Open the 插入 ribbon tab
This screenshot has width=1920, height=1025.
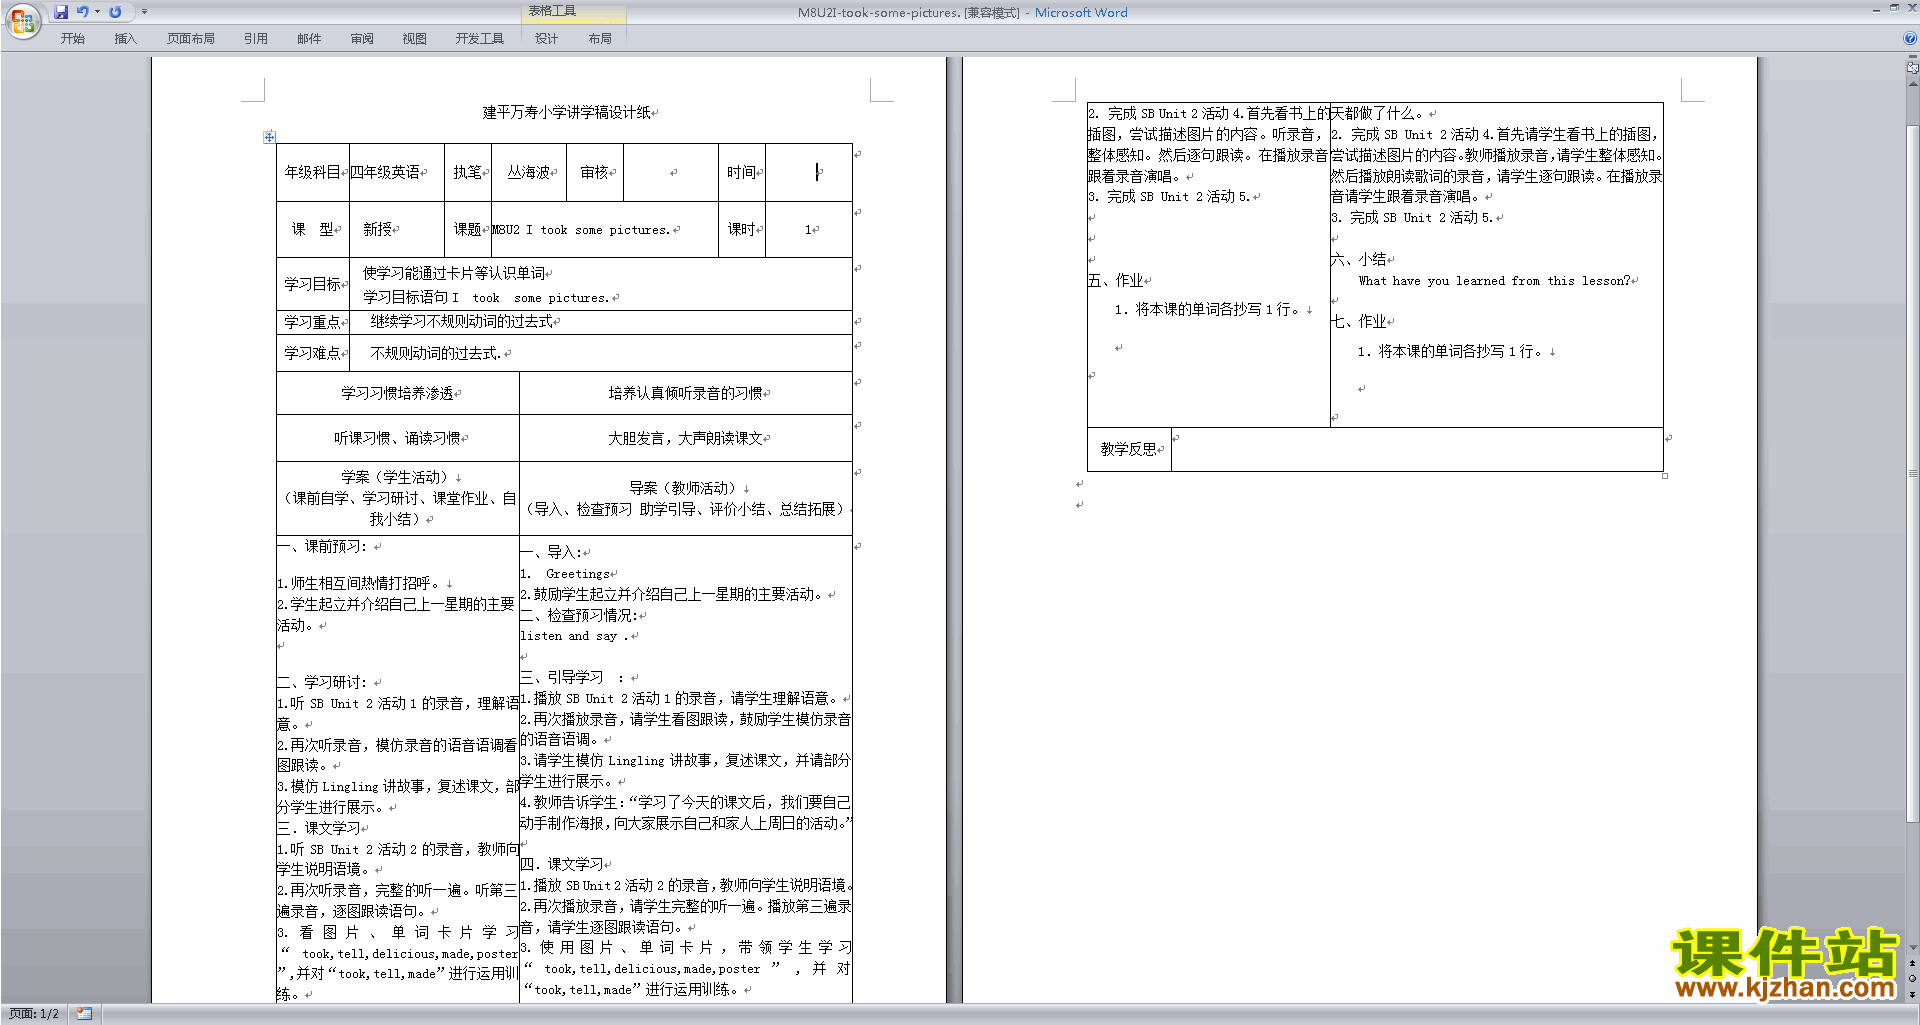point(125,38)
